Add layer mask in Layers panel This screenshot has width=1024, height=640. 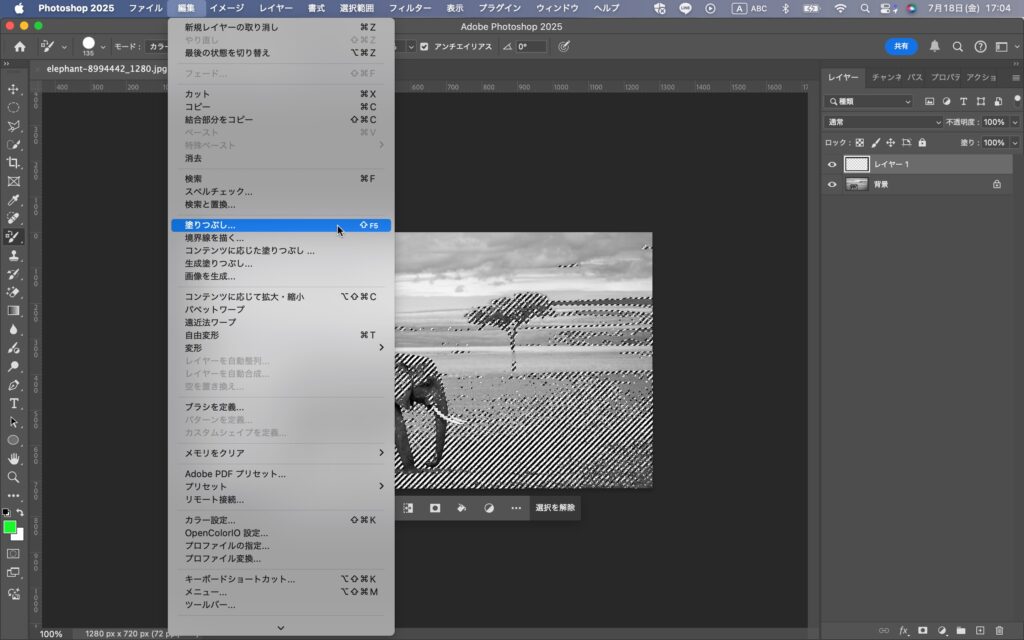pyautogui.click(x=922, y=630)
